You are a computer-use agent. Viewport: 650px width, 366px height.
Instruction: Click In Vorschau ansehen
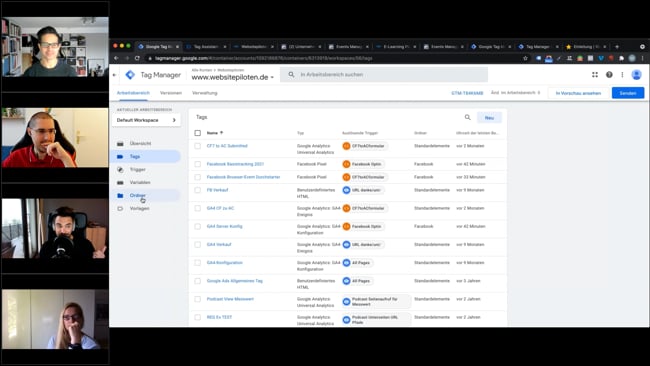click(578, 93)
